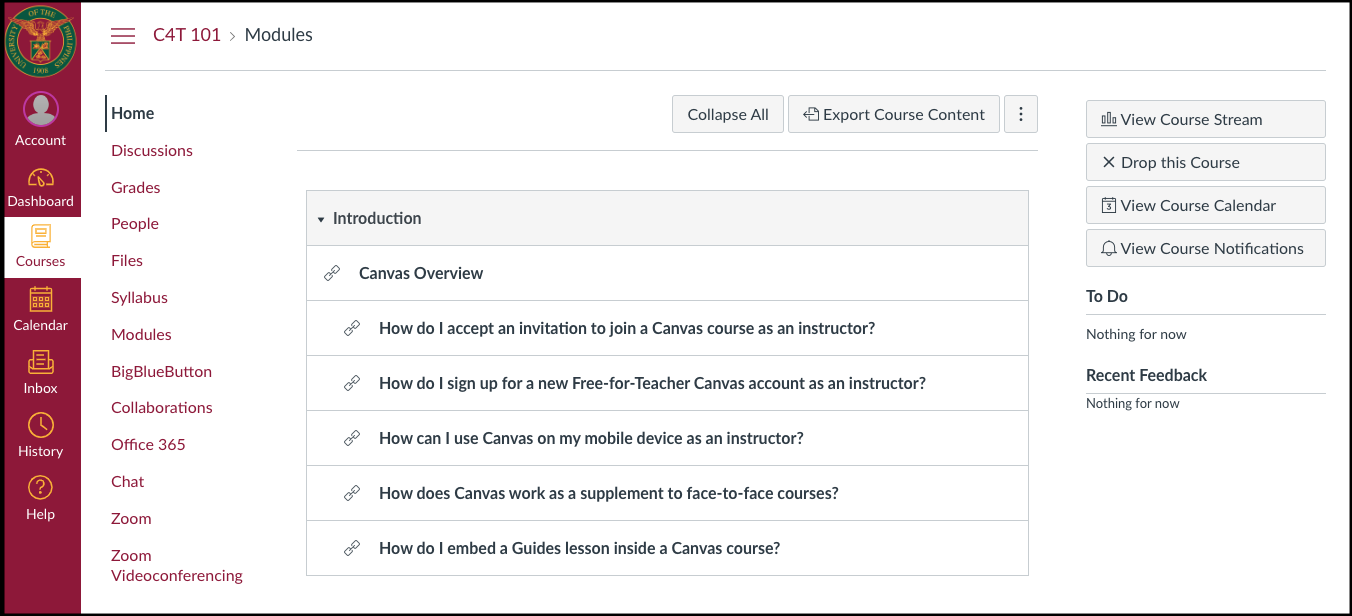Click View Course Notifications button
1352x616 pixels.
[x=1206, y=248]
